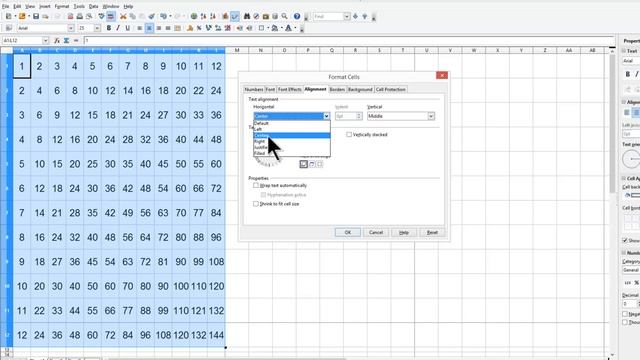Screen dimensions: 640x360
Task: Click the Borders toolbar icon
Action: click(262, 28)
